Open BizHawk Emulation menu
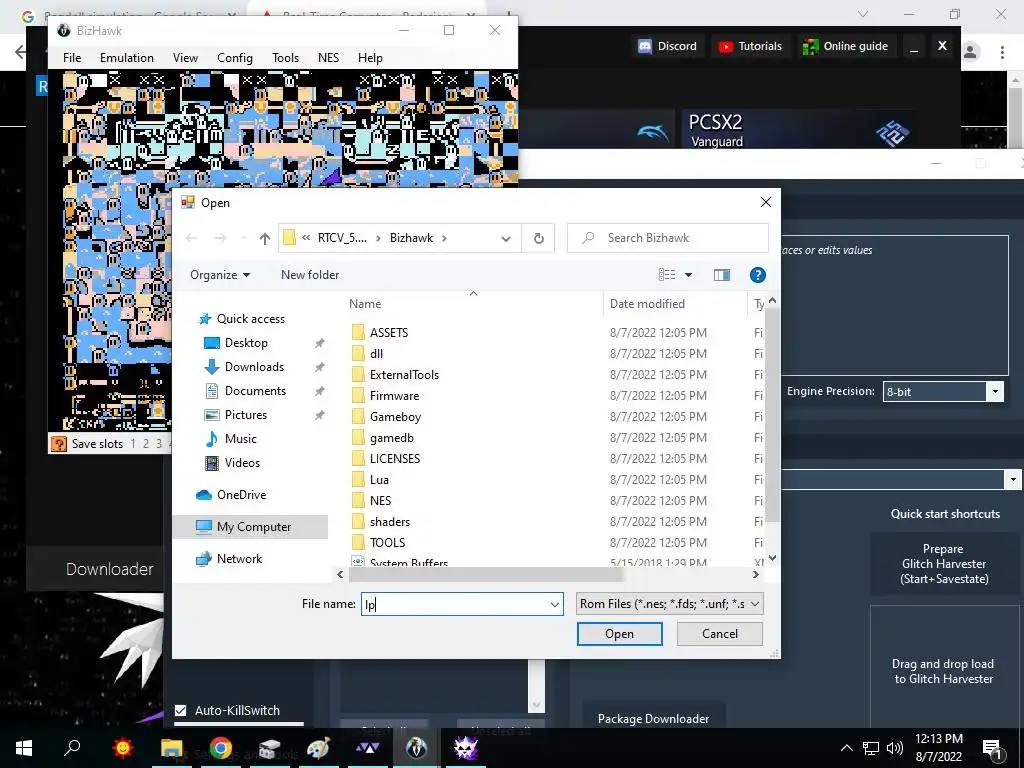Image resolution: width=1024 pixels, height=768 pixels. pos(127,58)
